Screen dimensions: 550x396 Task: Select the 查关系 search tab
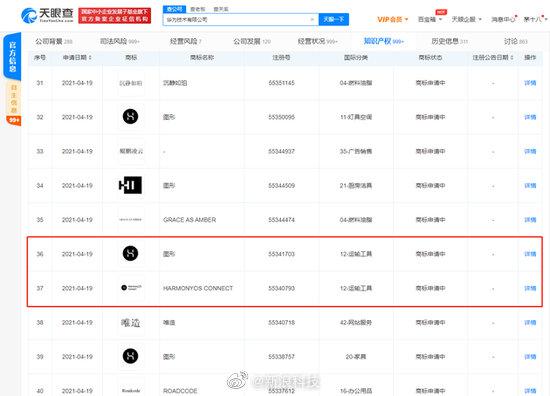click(221, 9)
